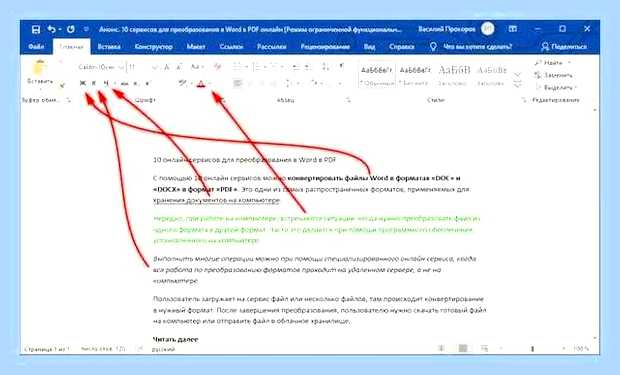Image resolution: width=620 pixels, height=375 pixels.
Task: Toggle subscript formatting
Action: [x=136, y=83]
